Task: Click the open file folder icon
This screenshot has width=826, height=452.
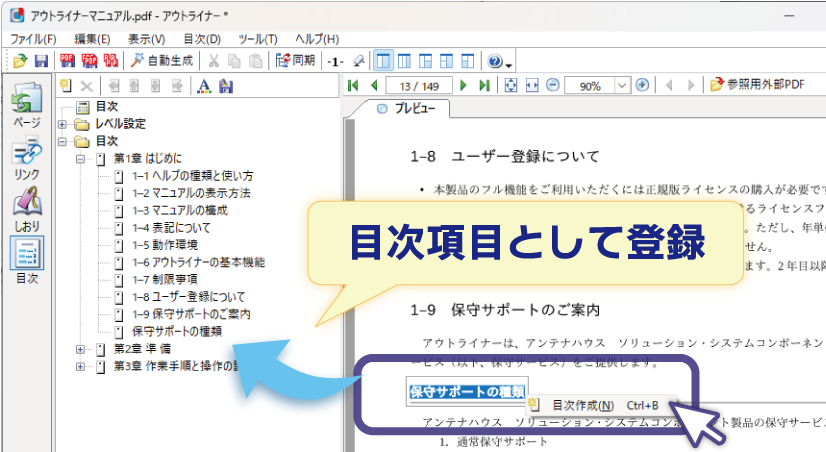Action: [20, 61]
